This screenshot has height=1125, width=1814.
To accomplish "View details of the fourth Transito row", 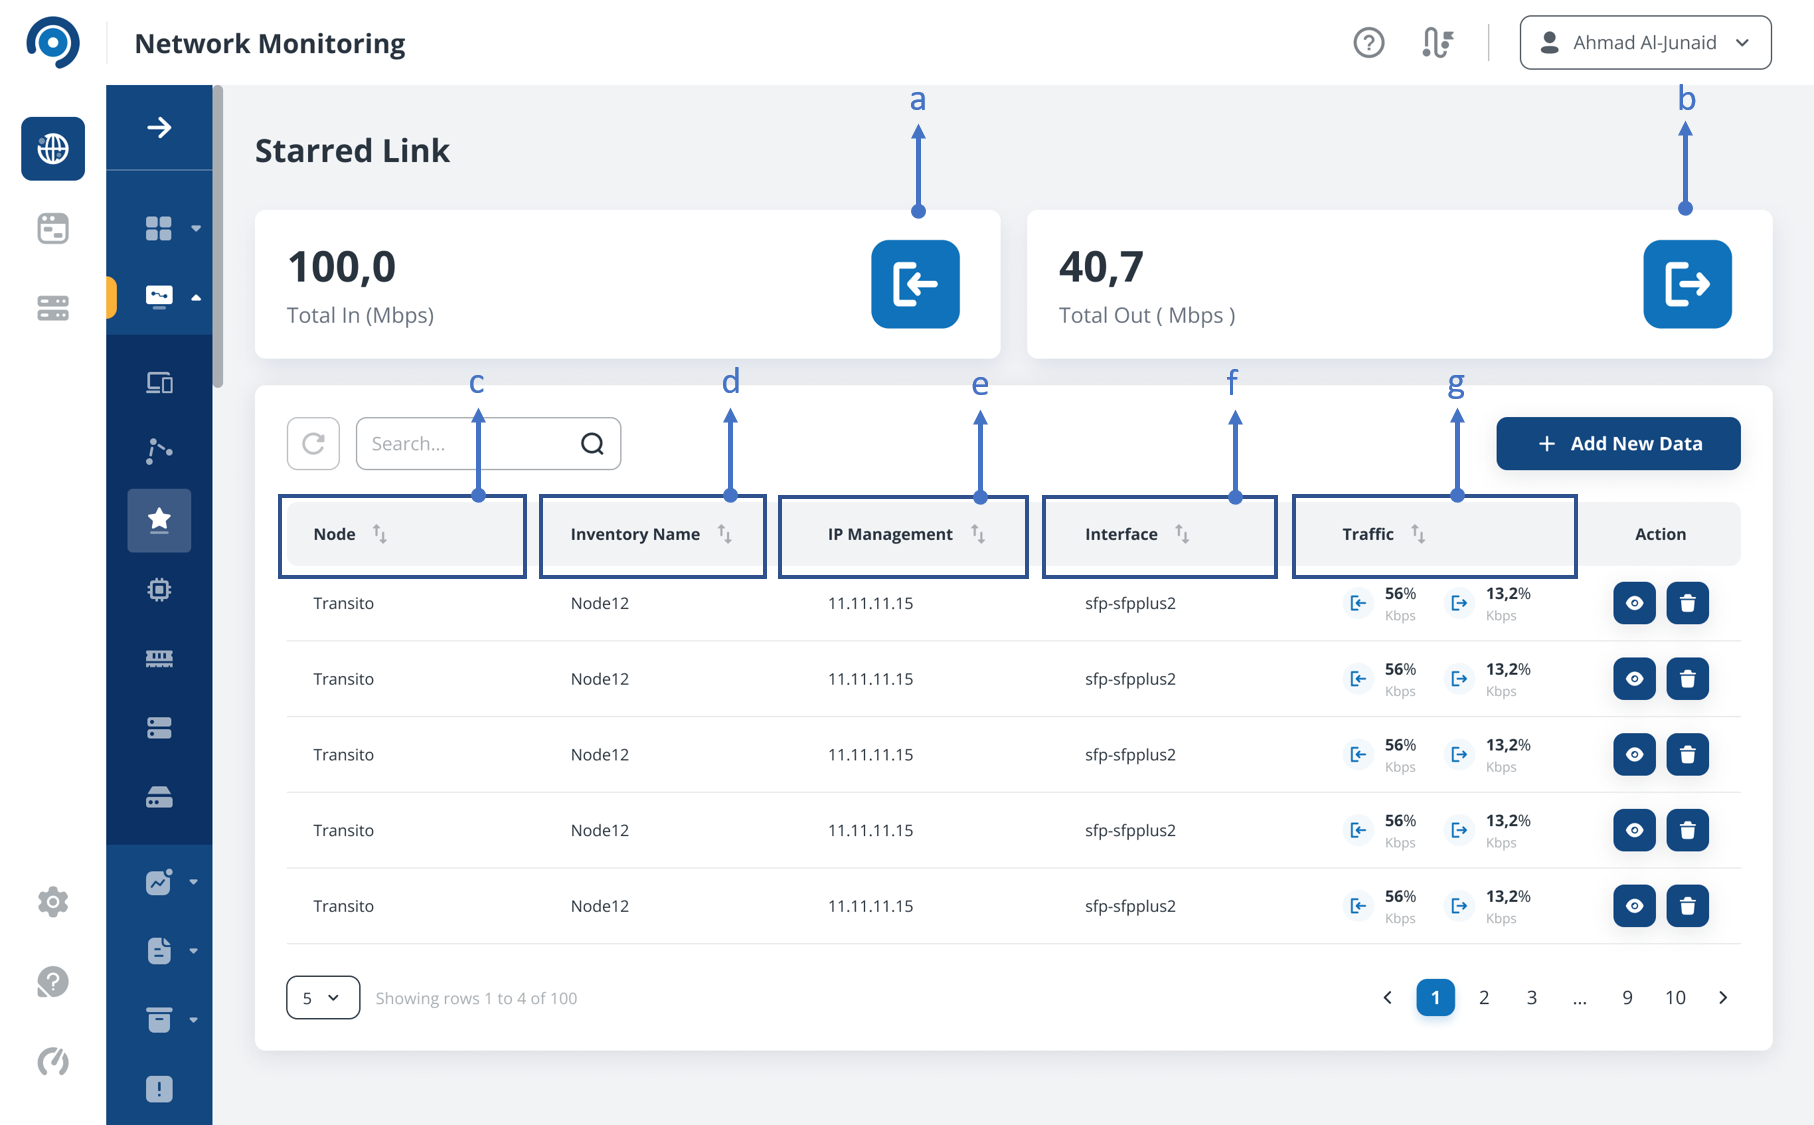I will (1634, 830).
